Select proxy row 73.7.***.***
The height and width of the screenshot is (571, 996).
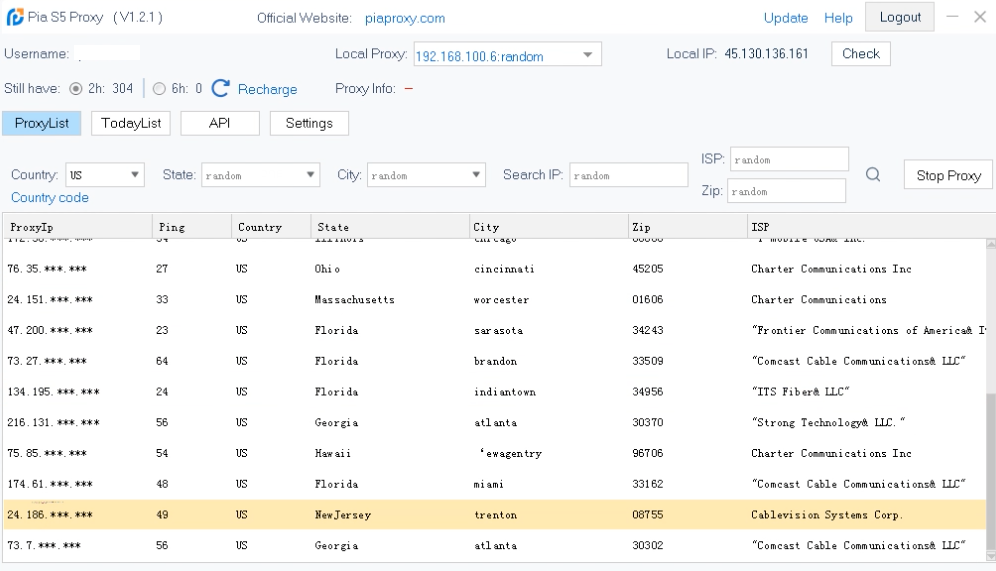[x=494, y=545]
